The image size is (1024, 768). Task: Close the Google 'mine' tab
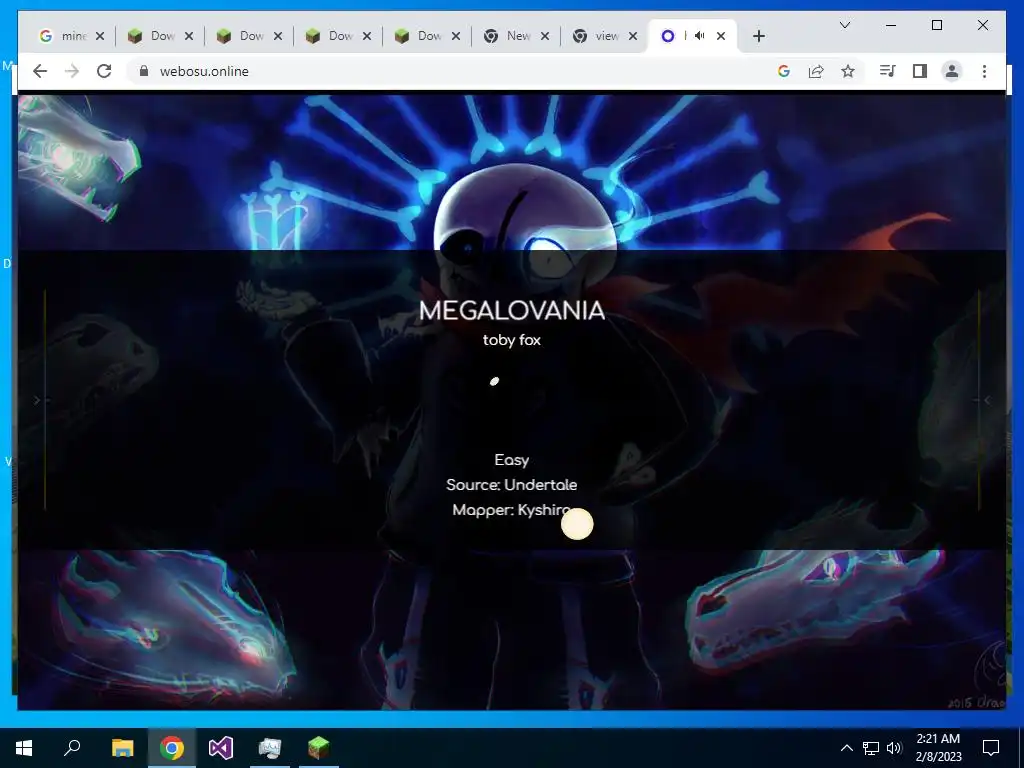(100, 36)
